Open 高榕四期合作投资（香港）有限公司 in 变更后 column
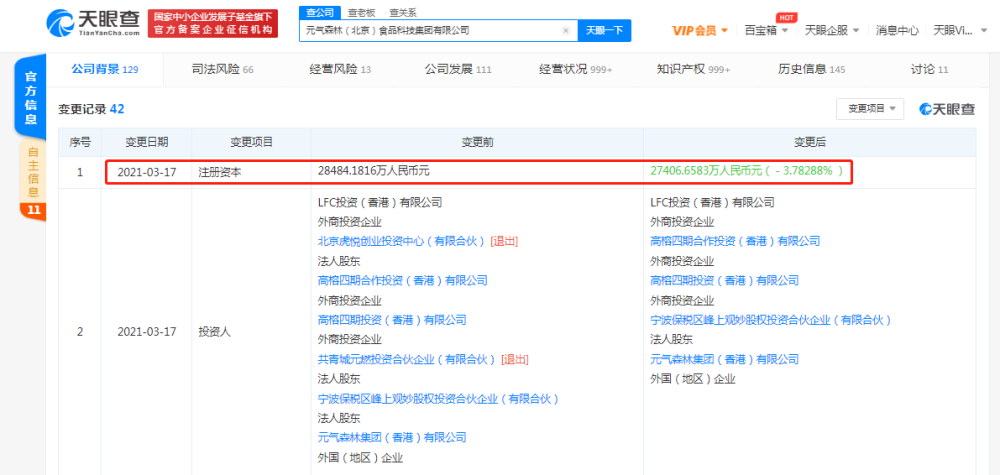 coord(735,242)
